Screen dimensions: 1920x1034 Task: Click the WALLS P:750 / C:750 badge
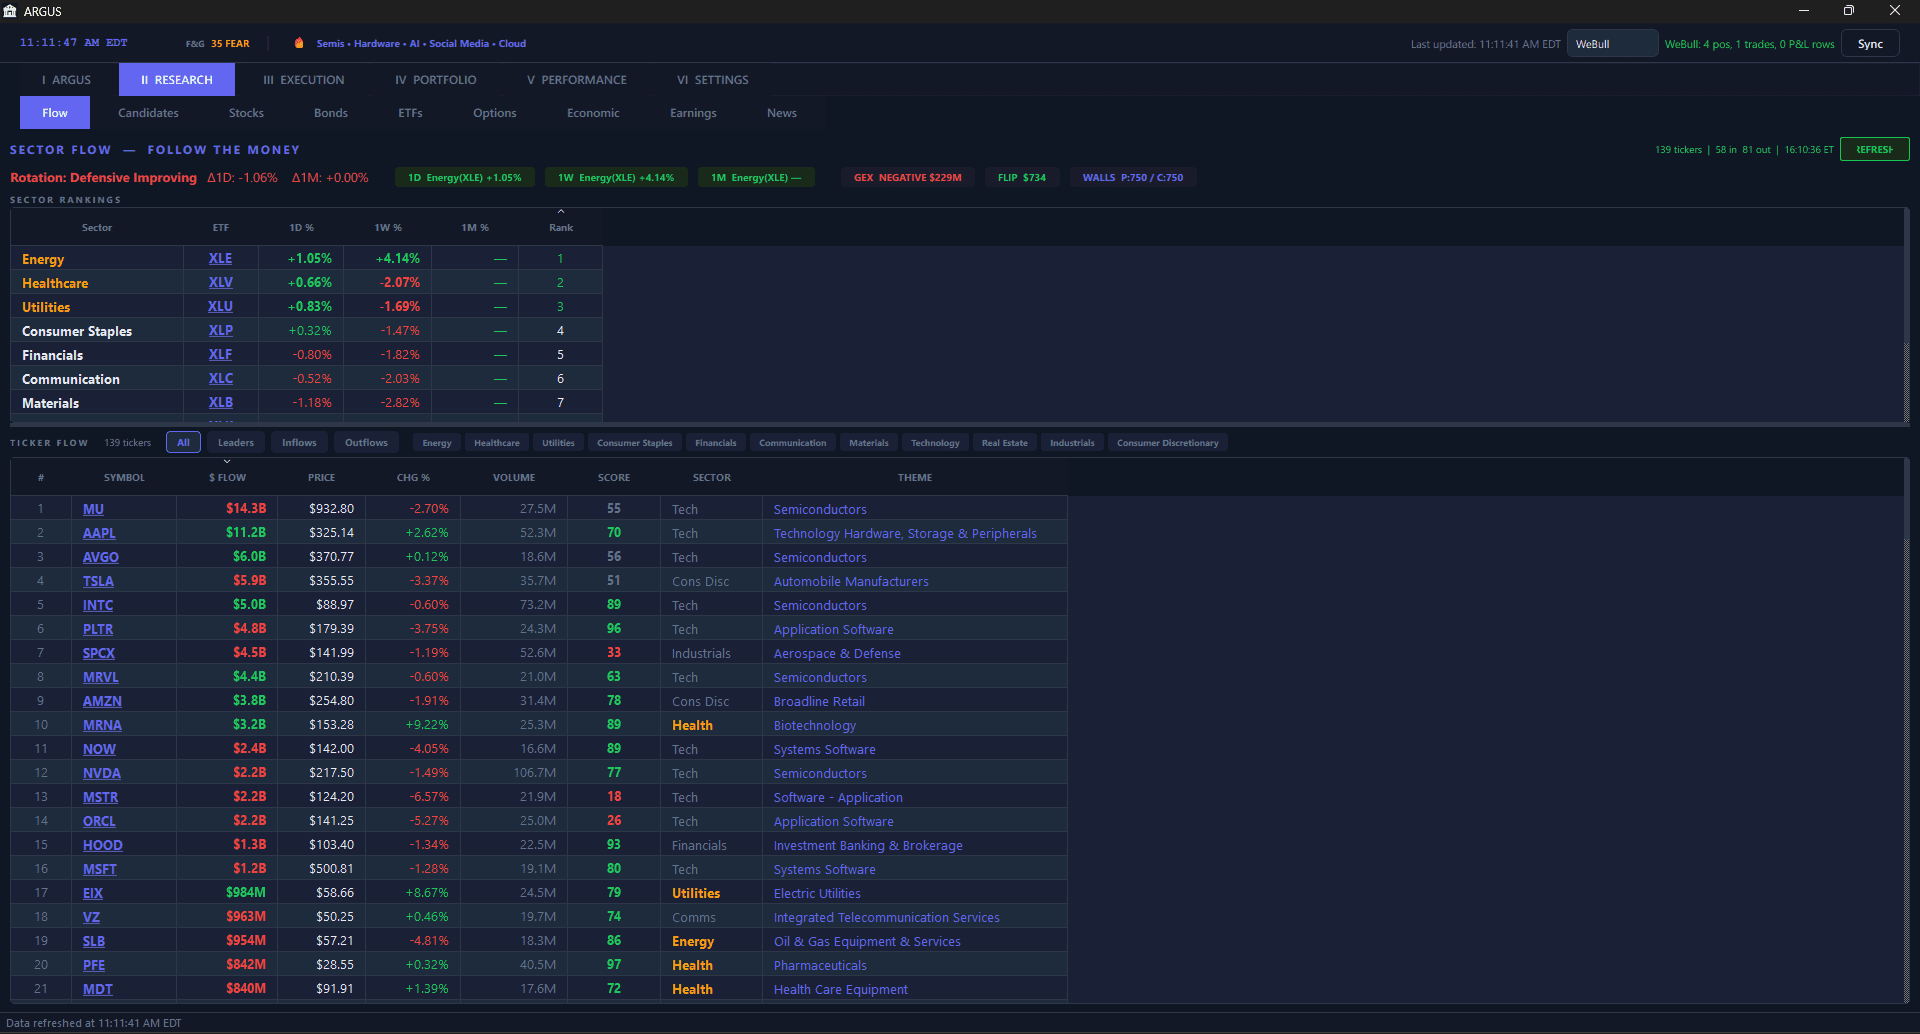point(1132,178)
